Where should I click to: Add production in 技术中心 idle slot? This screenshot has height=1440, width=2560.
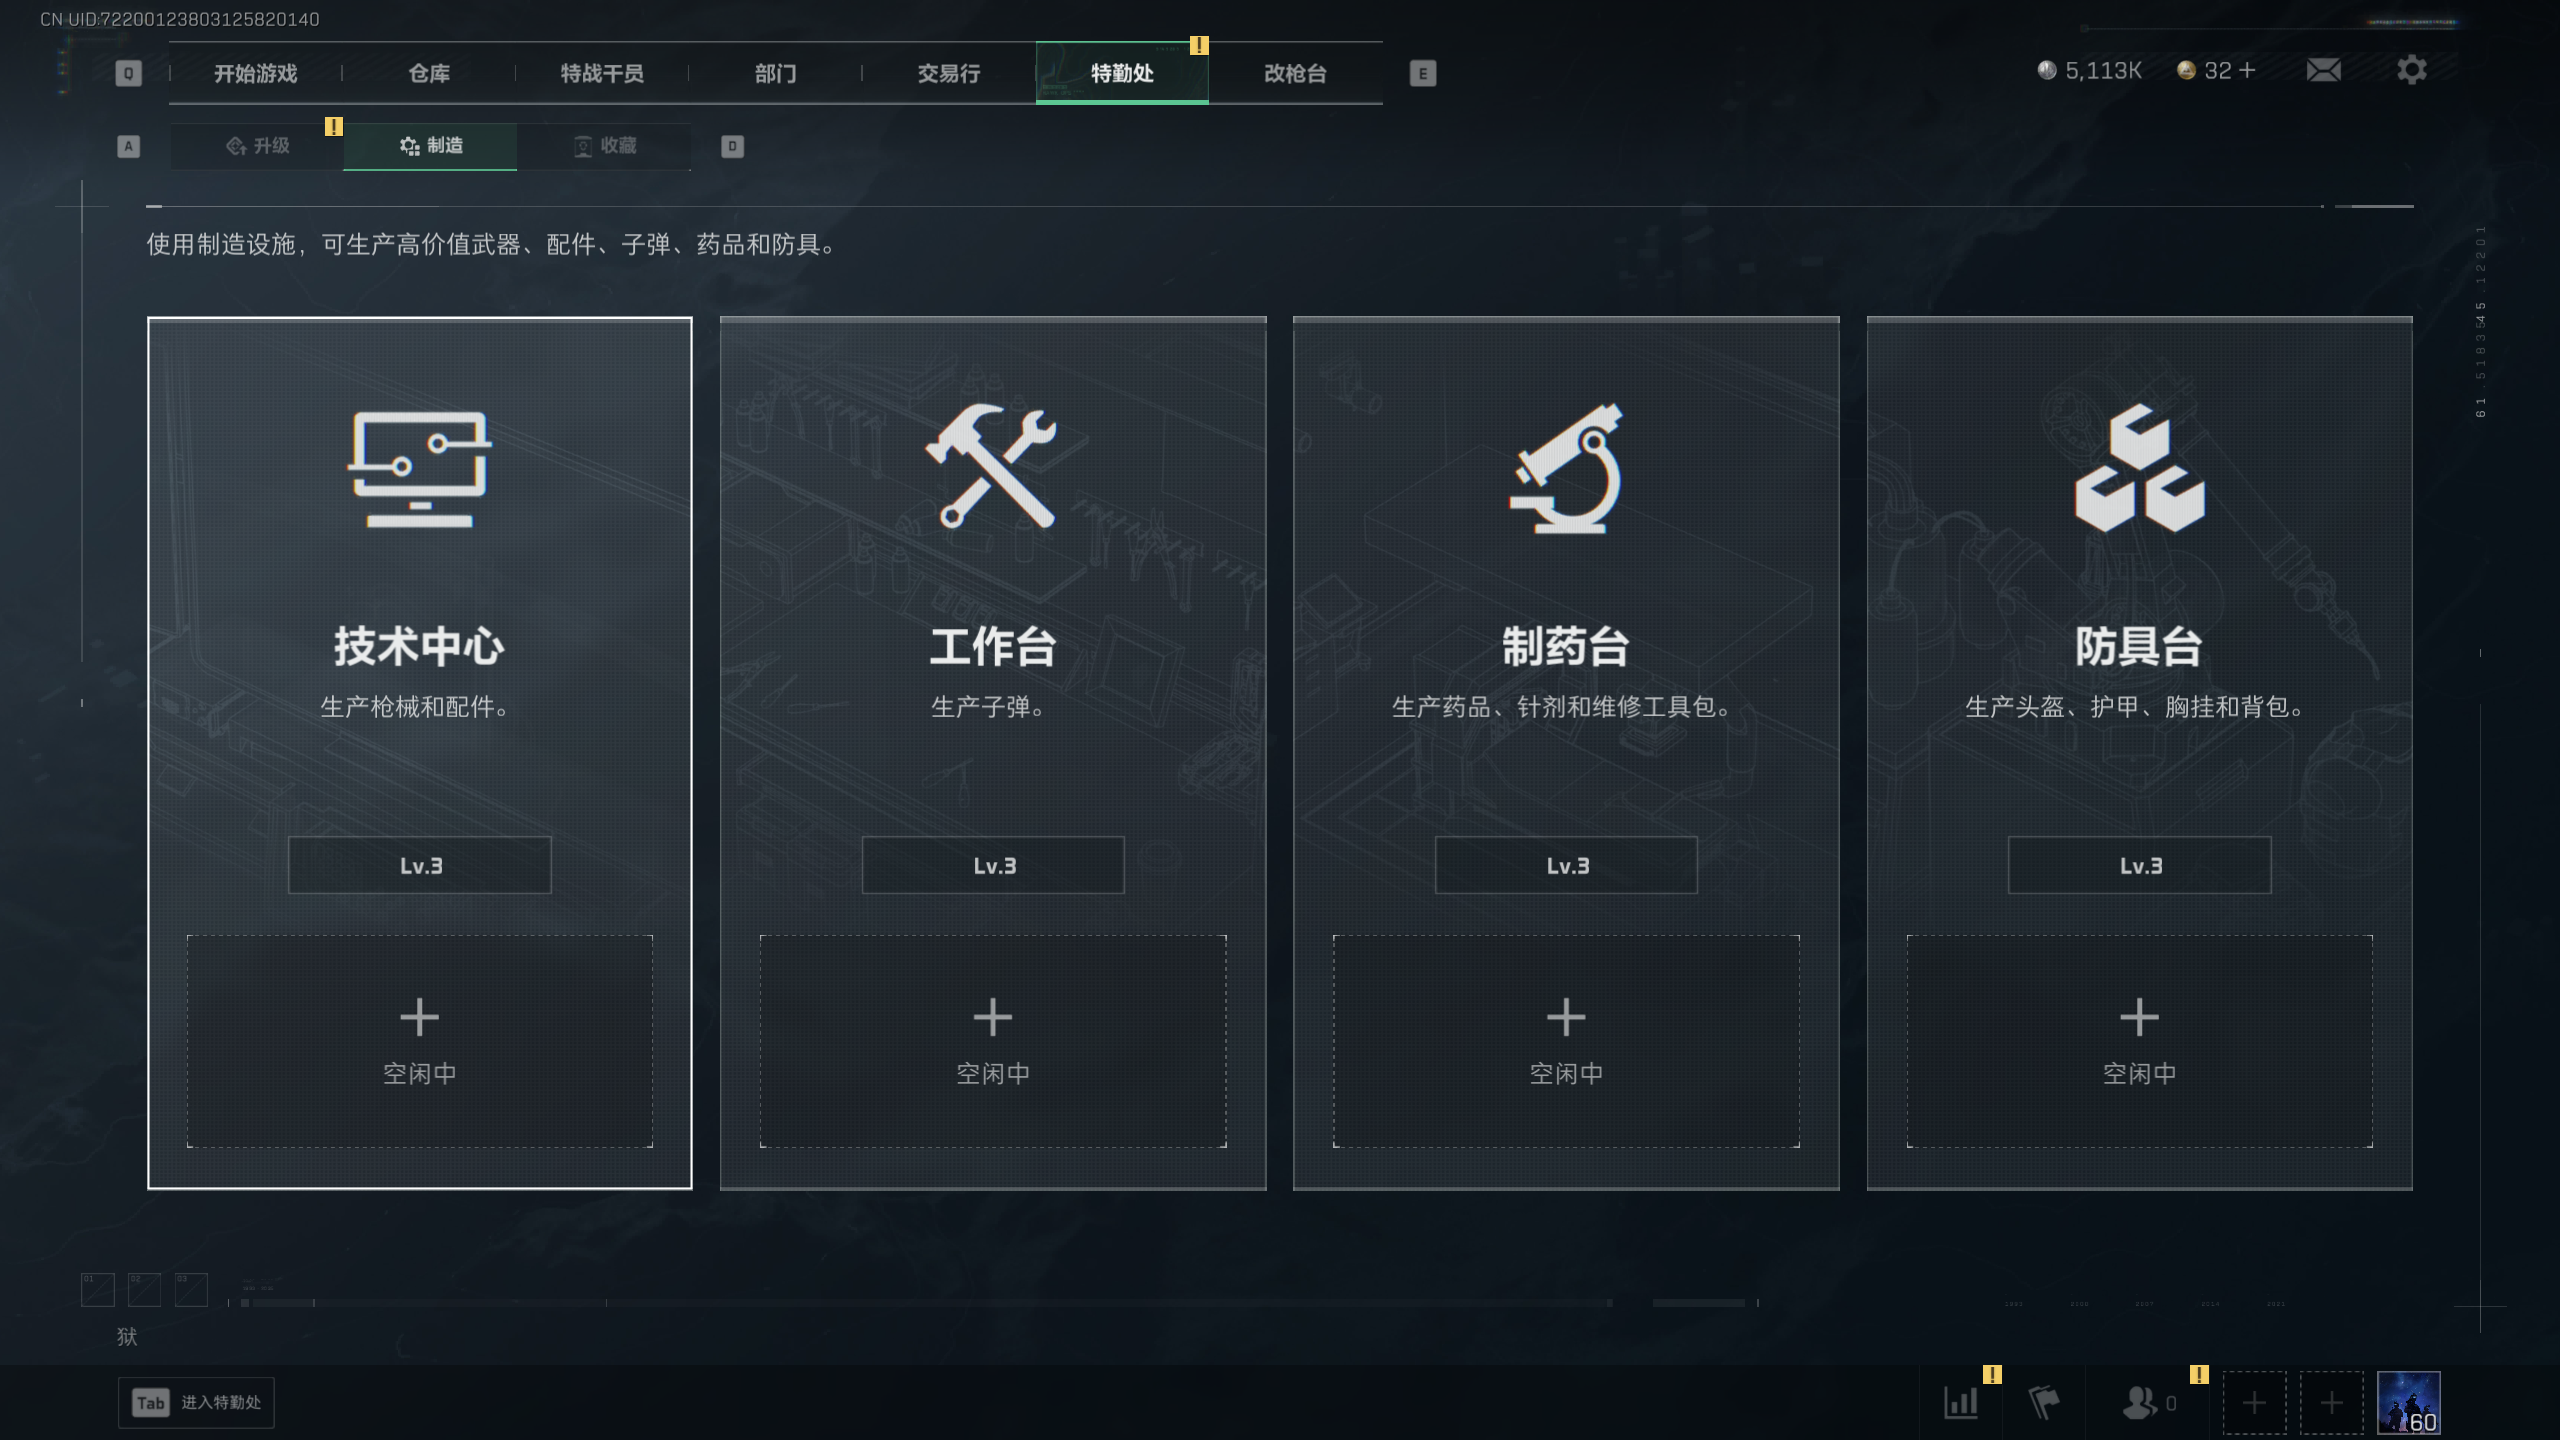420,1041
